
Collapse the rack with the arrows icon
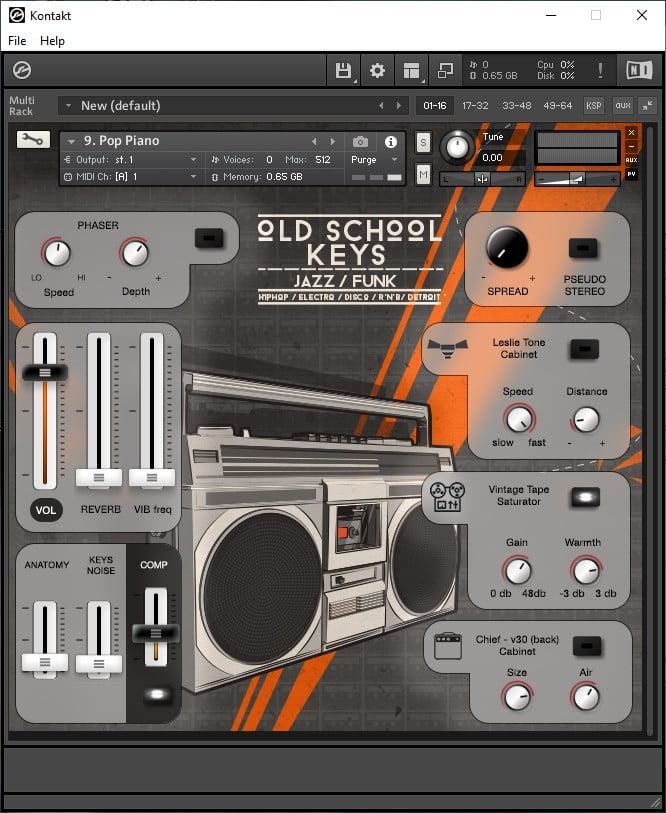click(x=647, y=106)
